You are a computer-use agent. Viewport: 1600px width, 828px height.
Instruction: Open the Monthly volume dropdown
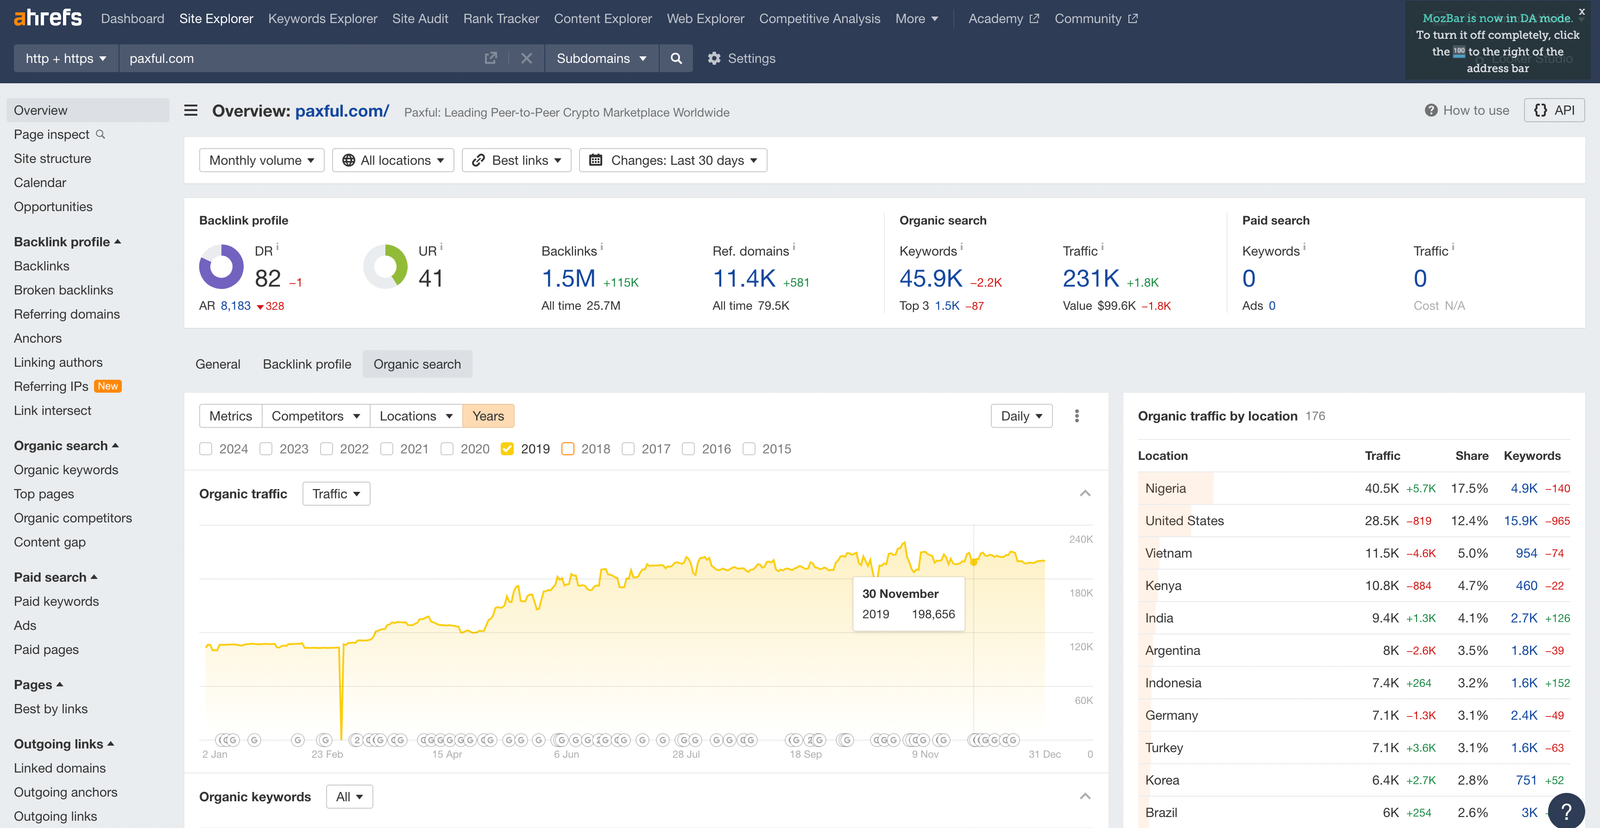coord(261,160)
